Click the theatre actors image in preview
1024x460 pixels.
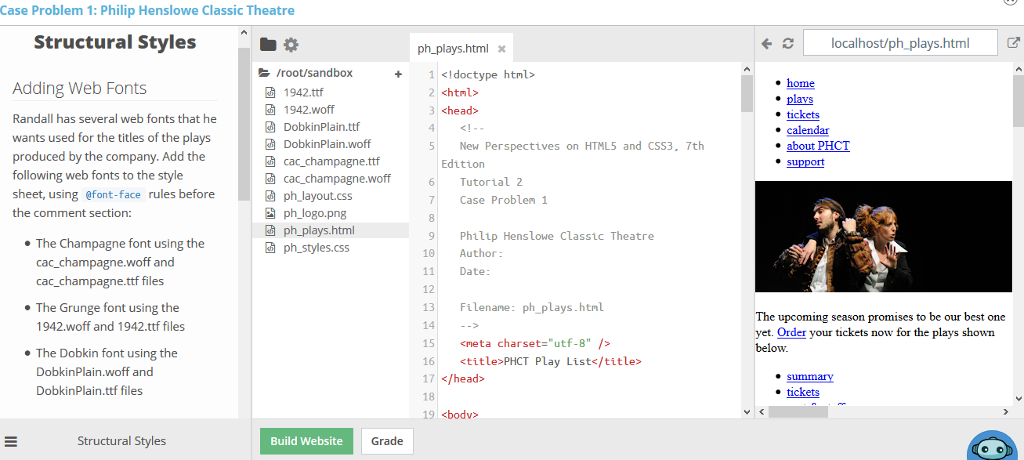pyautogui.click(x=883, y=237)
